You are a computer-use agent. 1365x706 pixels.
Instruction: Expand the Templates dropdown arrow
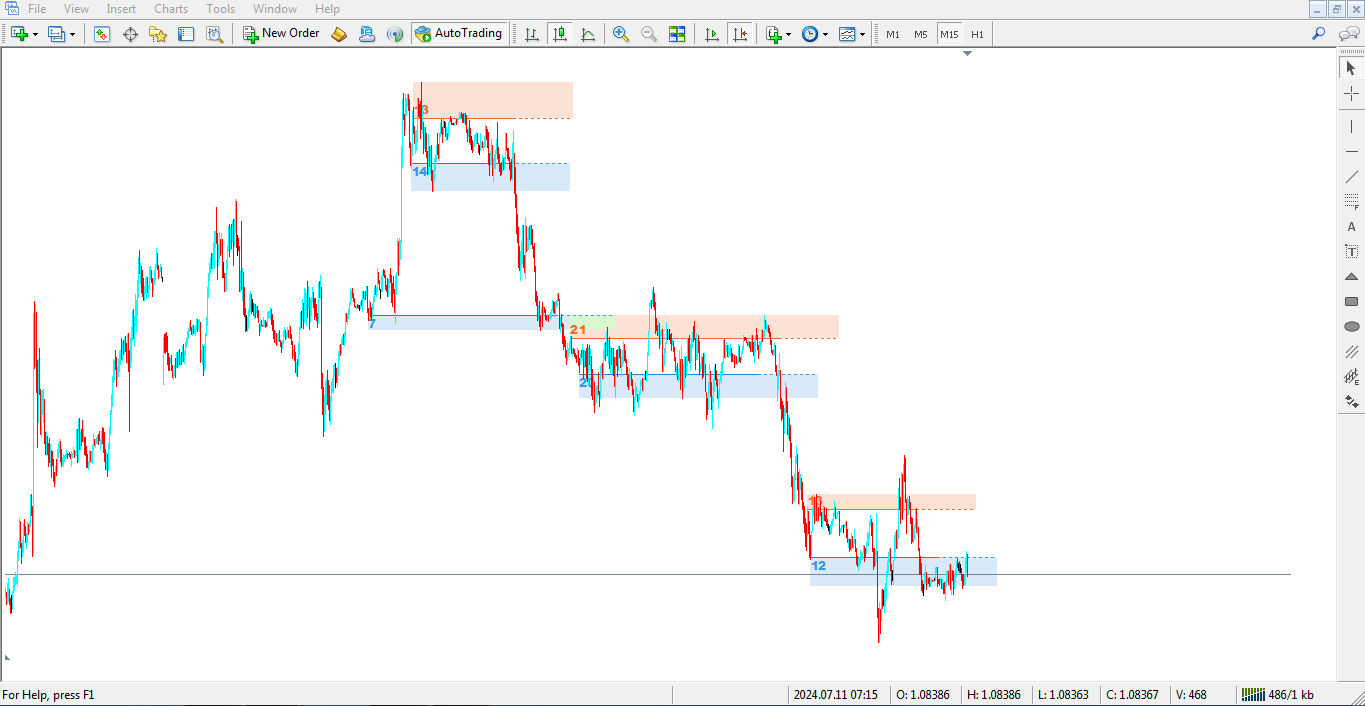click(x=862, y=34)
